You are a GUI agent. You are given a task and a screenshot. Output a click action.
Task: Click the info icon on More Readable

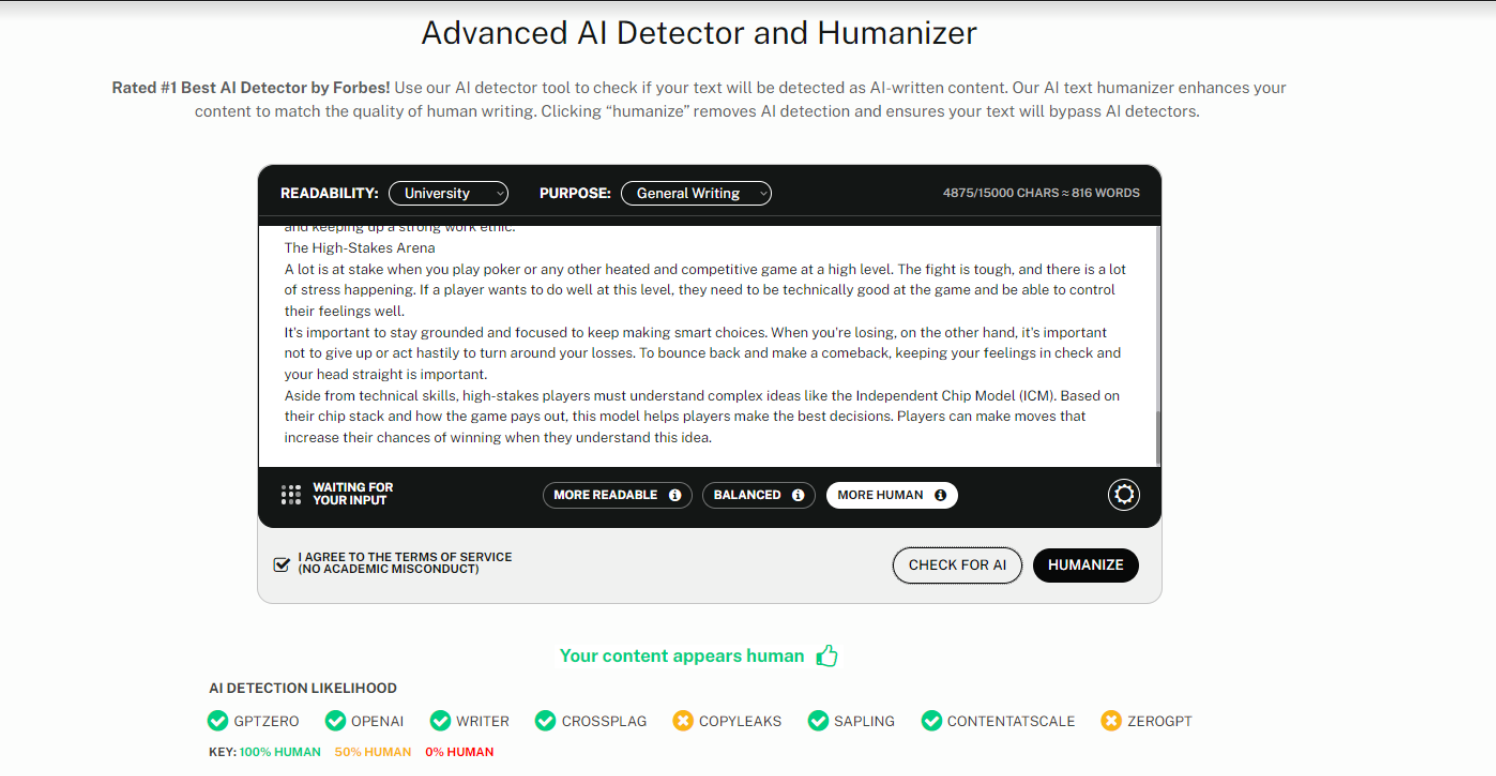click(x=675, y=495)
